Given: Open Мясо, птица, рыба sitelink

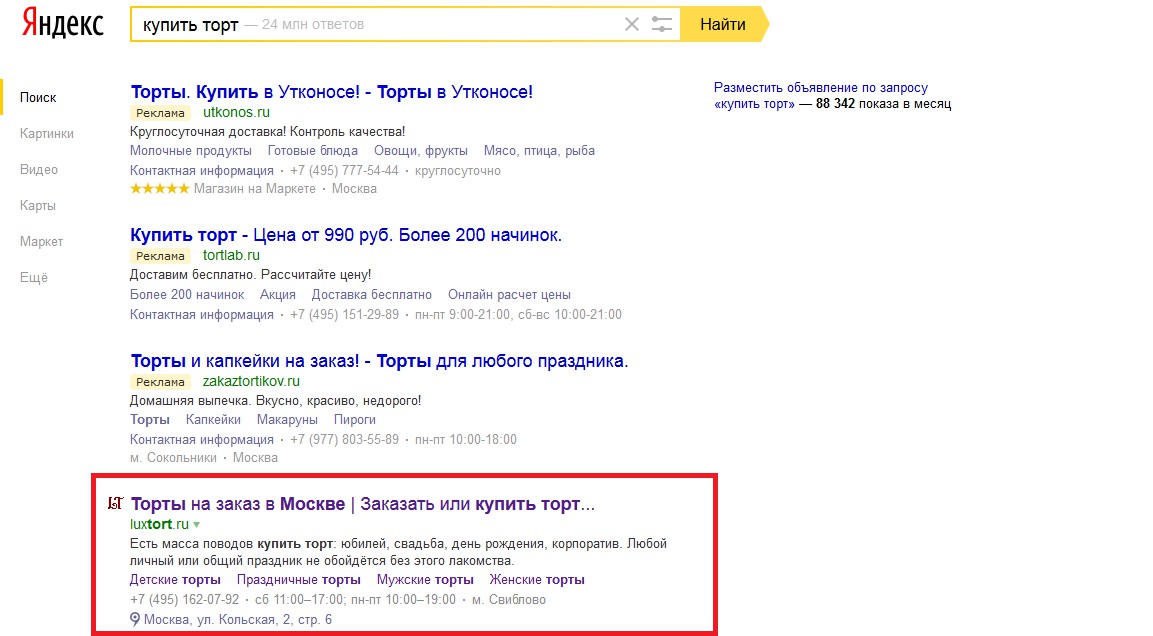Looking at the screenshot, I should click(x=539, y=151).
